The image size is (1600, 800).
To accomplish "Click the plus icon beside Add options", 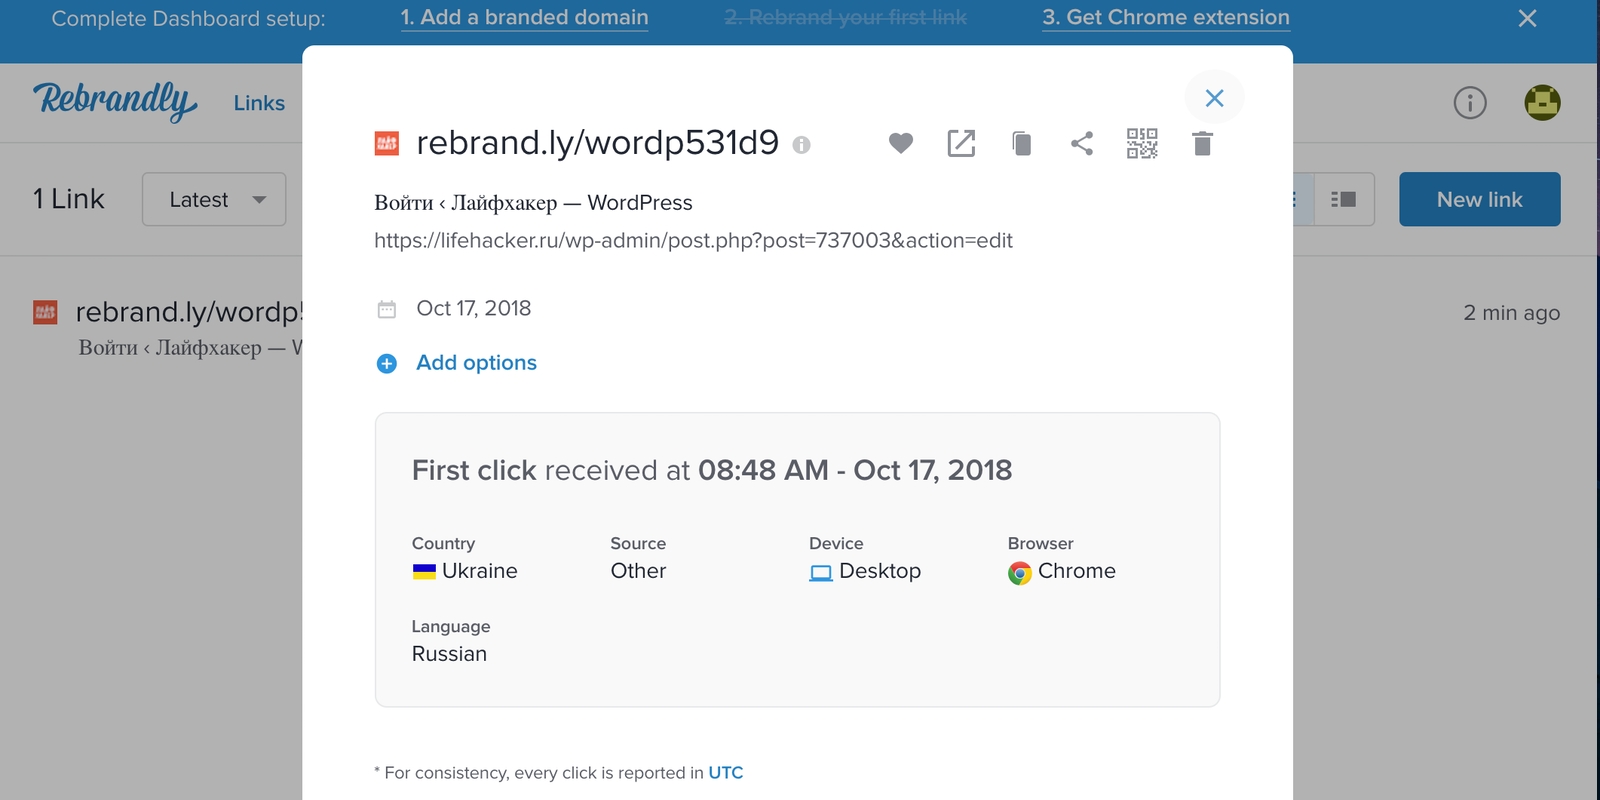I will pos(387,363).
